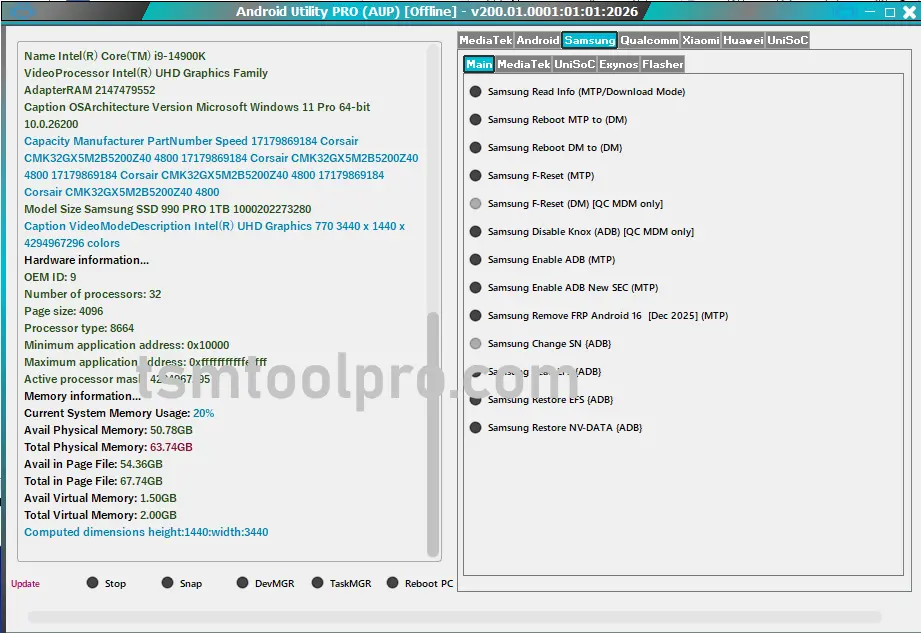Select Samsung Enable ADB New SEC (MTP)

coord(564,288)
